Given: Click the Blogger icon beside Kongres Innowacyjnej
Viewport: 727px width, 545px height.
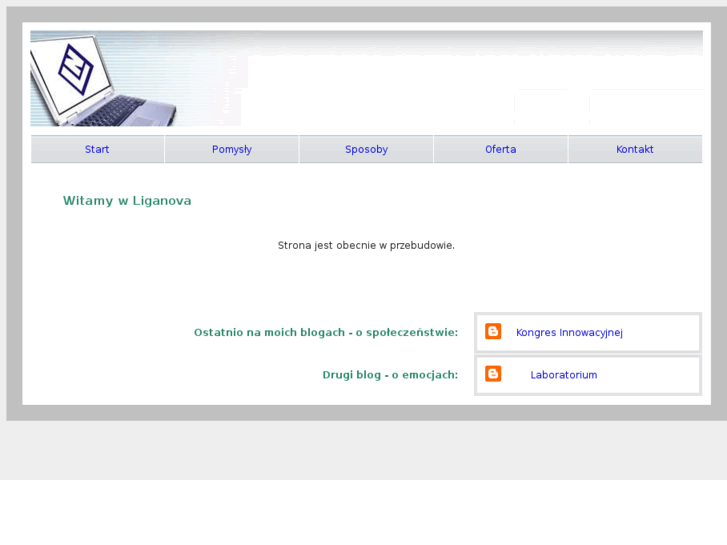Looking at the screenshot, I should [x=493, y=331].
